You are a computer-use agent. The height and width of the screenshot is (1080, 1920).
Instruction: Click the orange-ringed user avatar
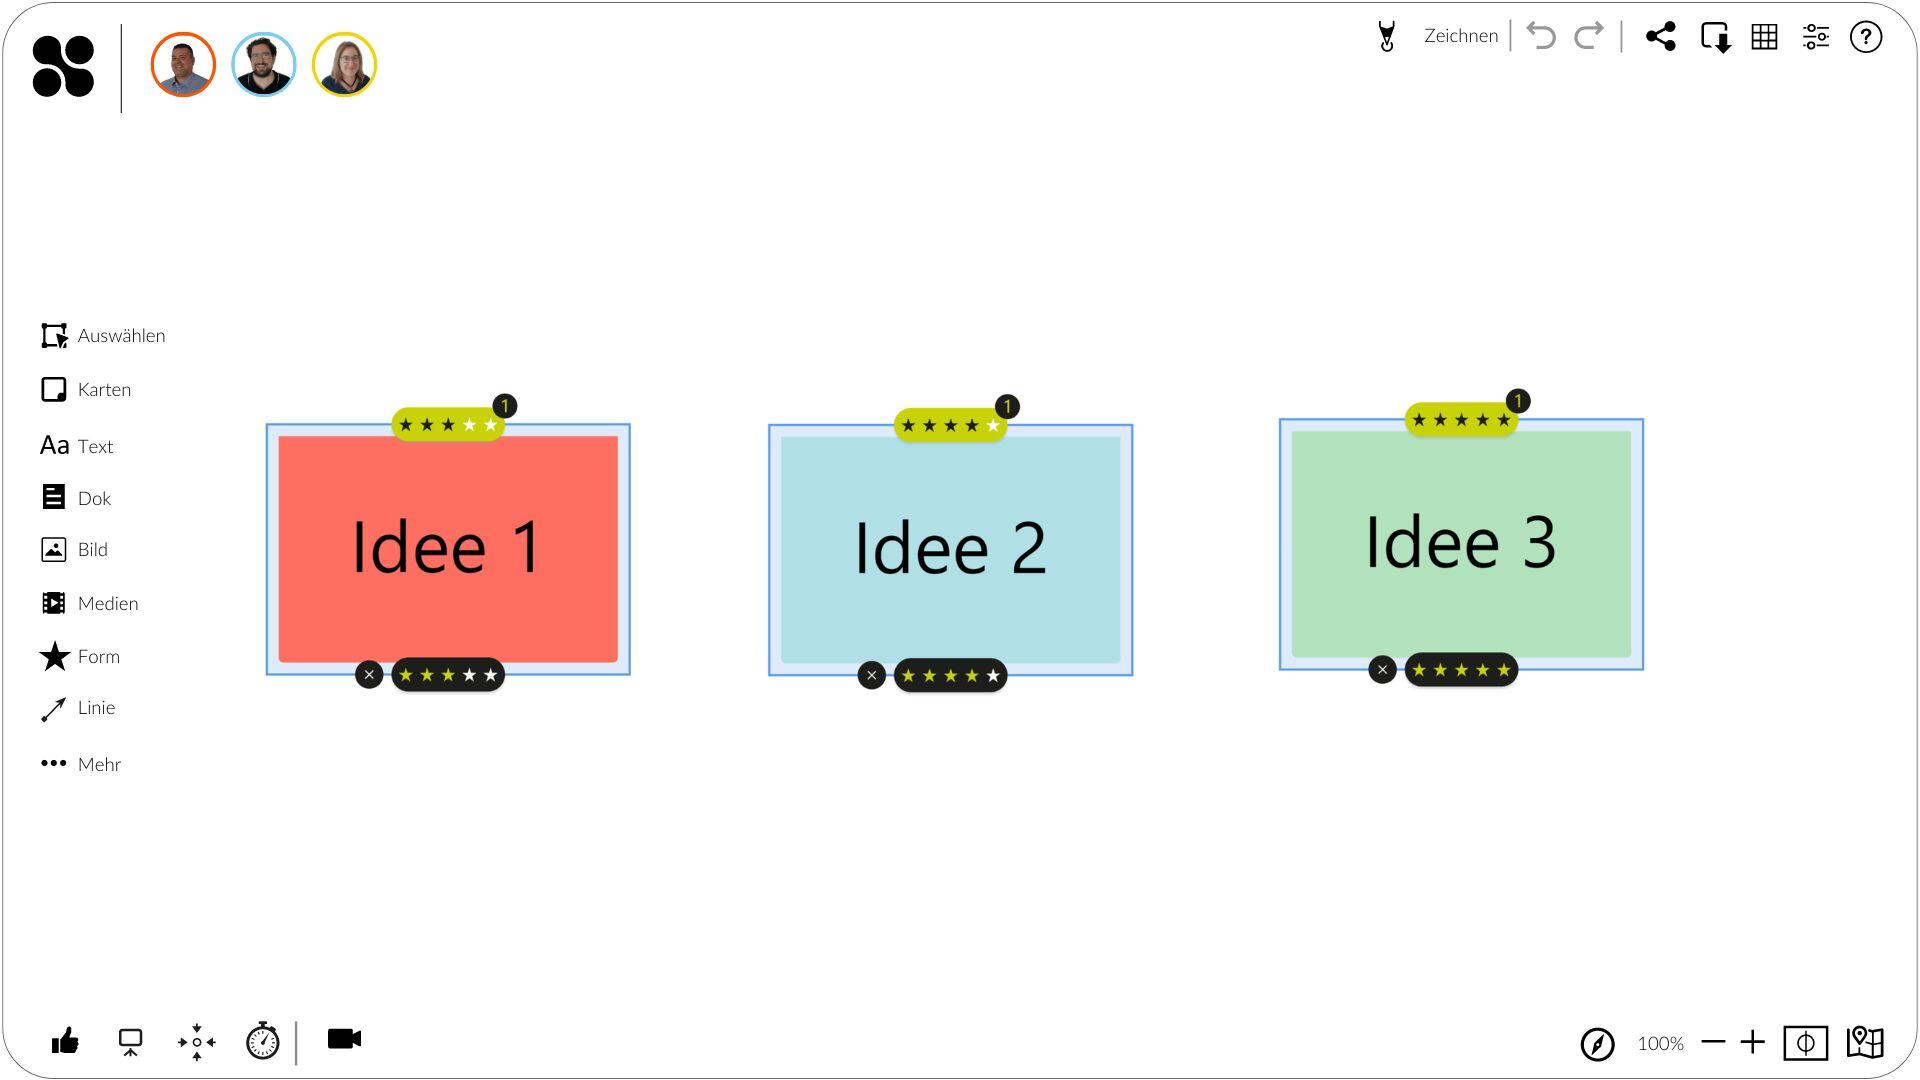[183, 65]
